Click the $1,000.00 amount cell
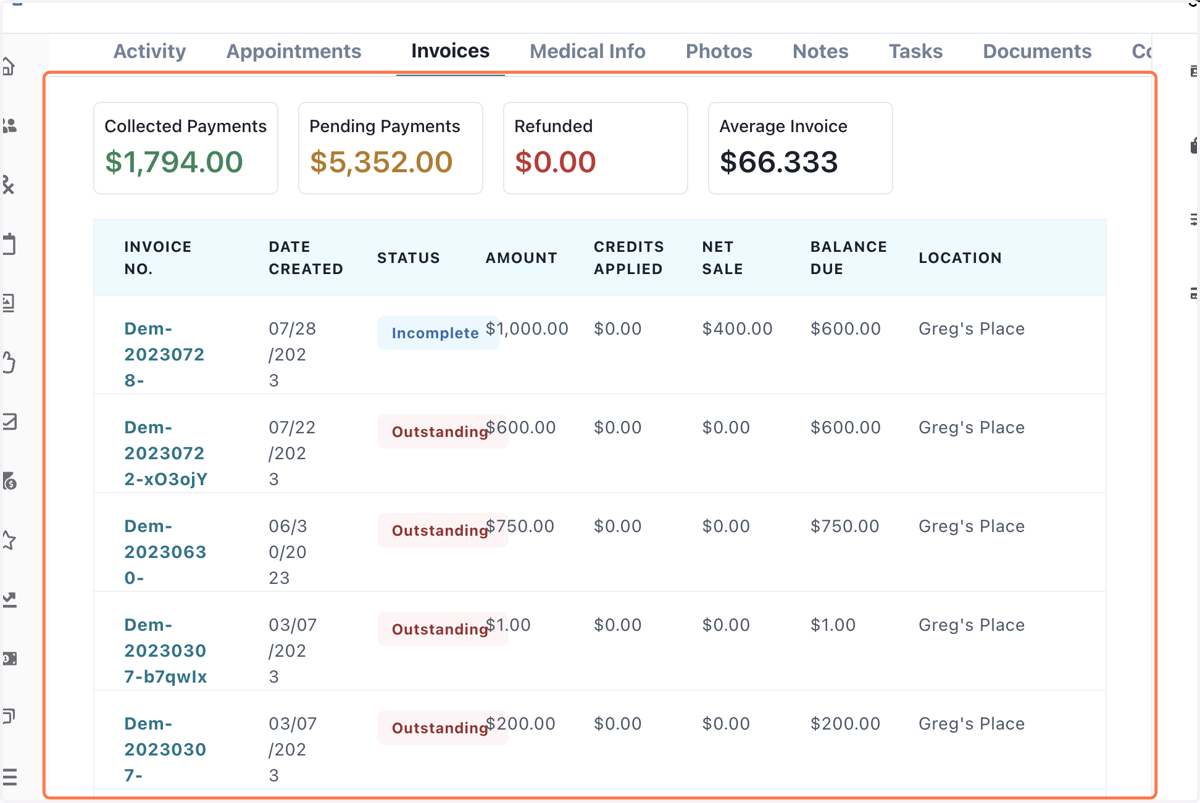The width and height of the screenshot is (1200, 803). 527,329
